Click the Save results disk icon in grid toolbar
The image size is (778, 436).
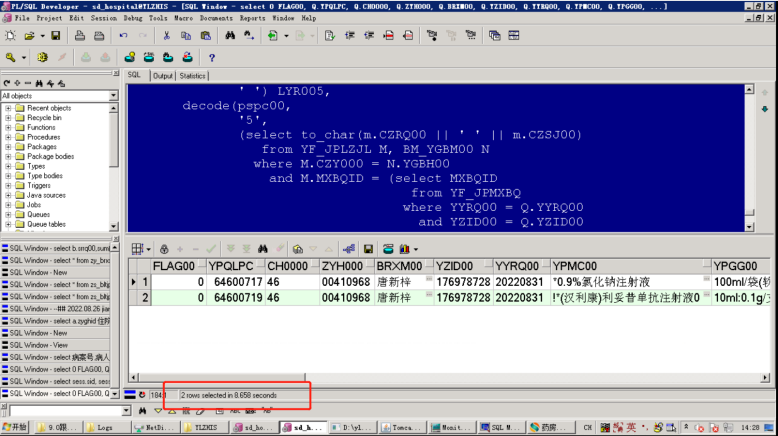click(x=368, y=249)
